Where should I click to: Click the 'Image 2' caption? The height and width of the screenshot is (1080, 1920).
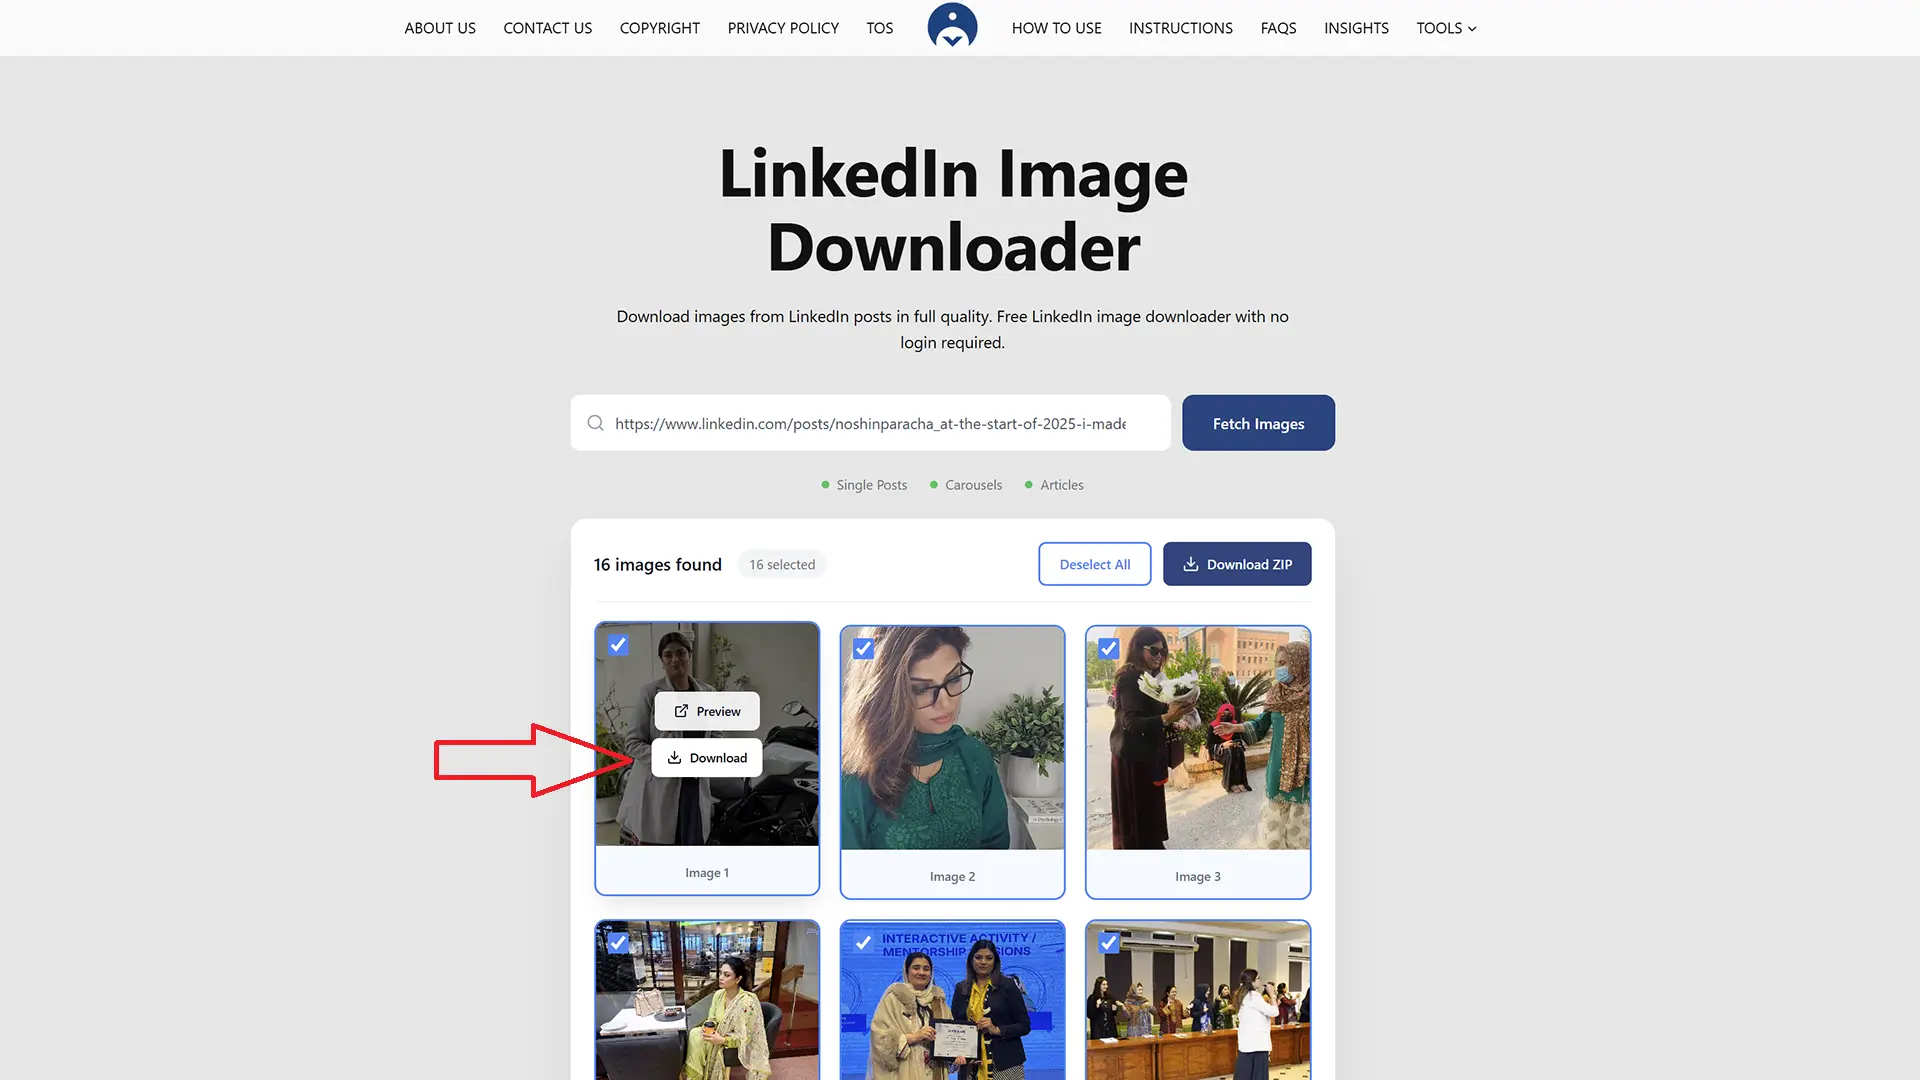point(952,877)
